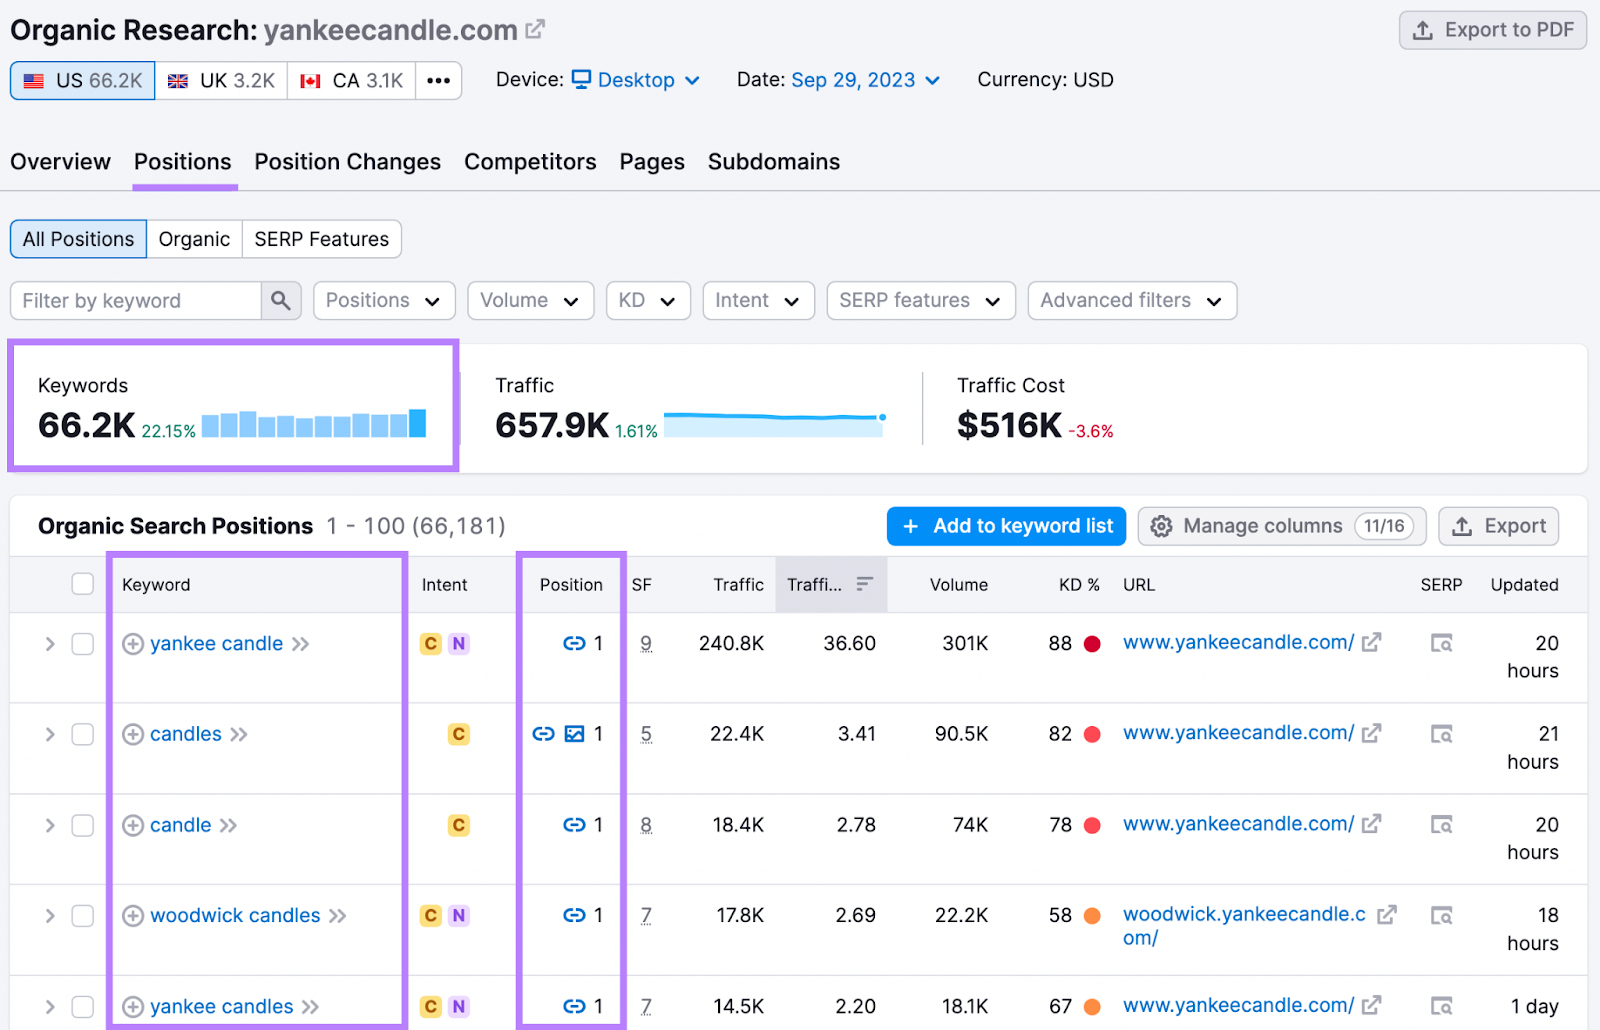Open the 'yankee candle' keyword link

click(217, 644)
